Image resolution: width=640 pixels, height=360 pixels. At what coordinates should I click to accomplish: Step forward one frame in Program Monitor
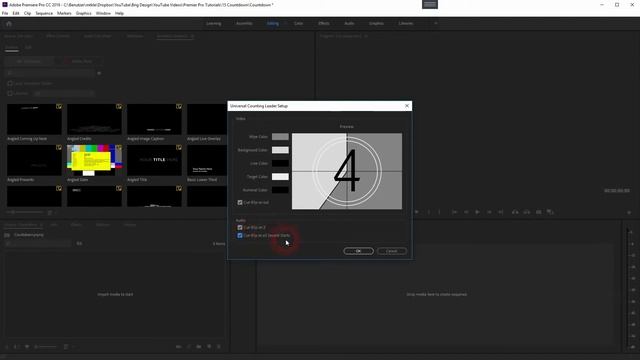click(x=489, y=212)
